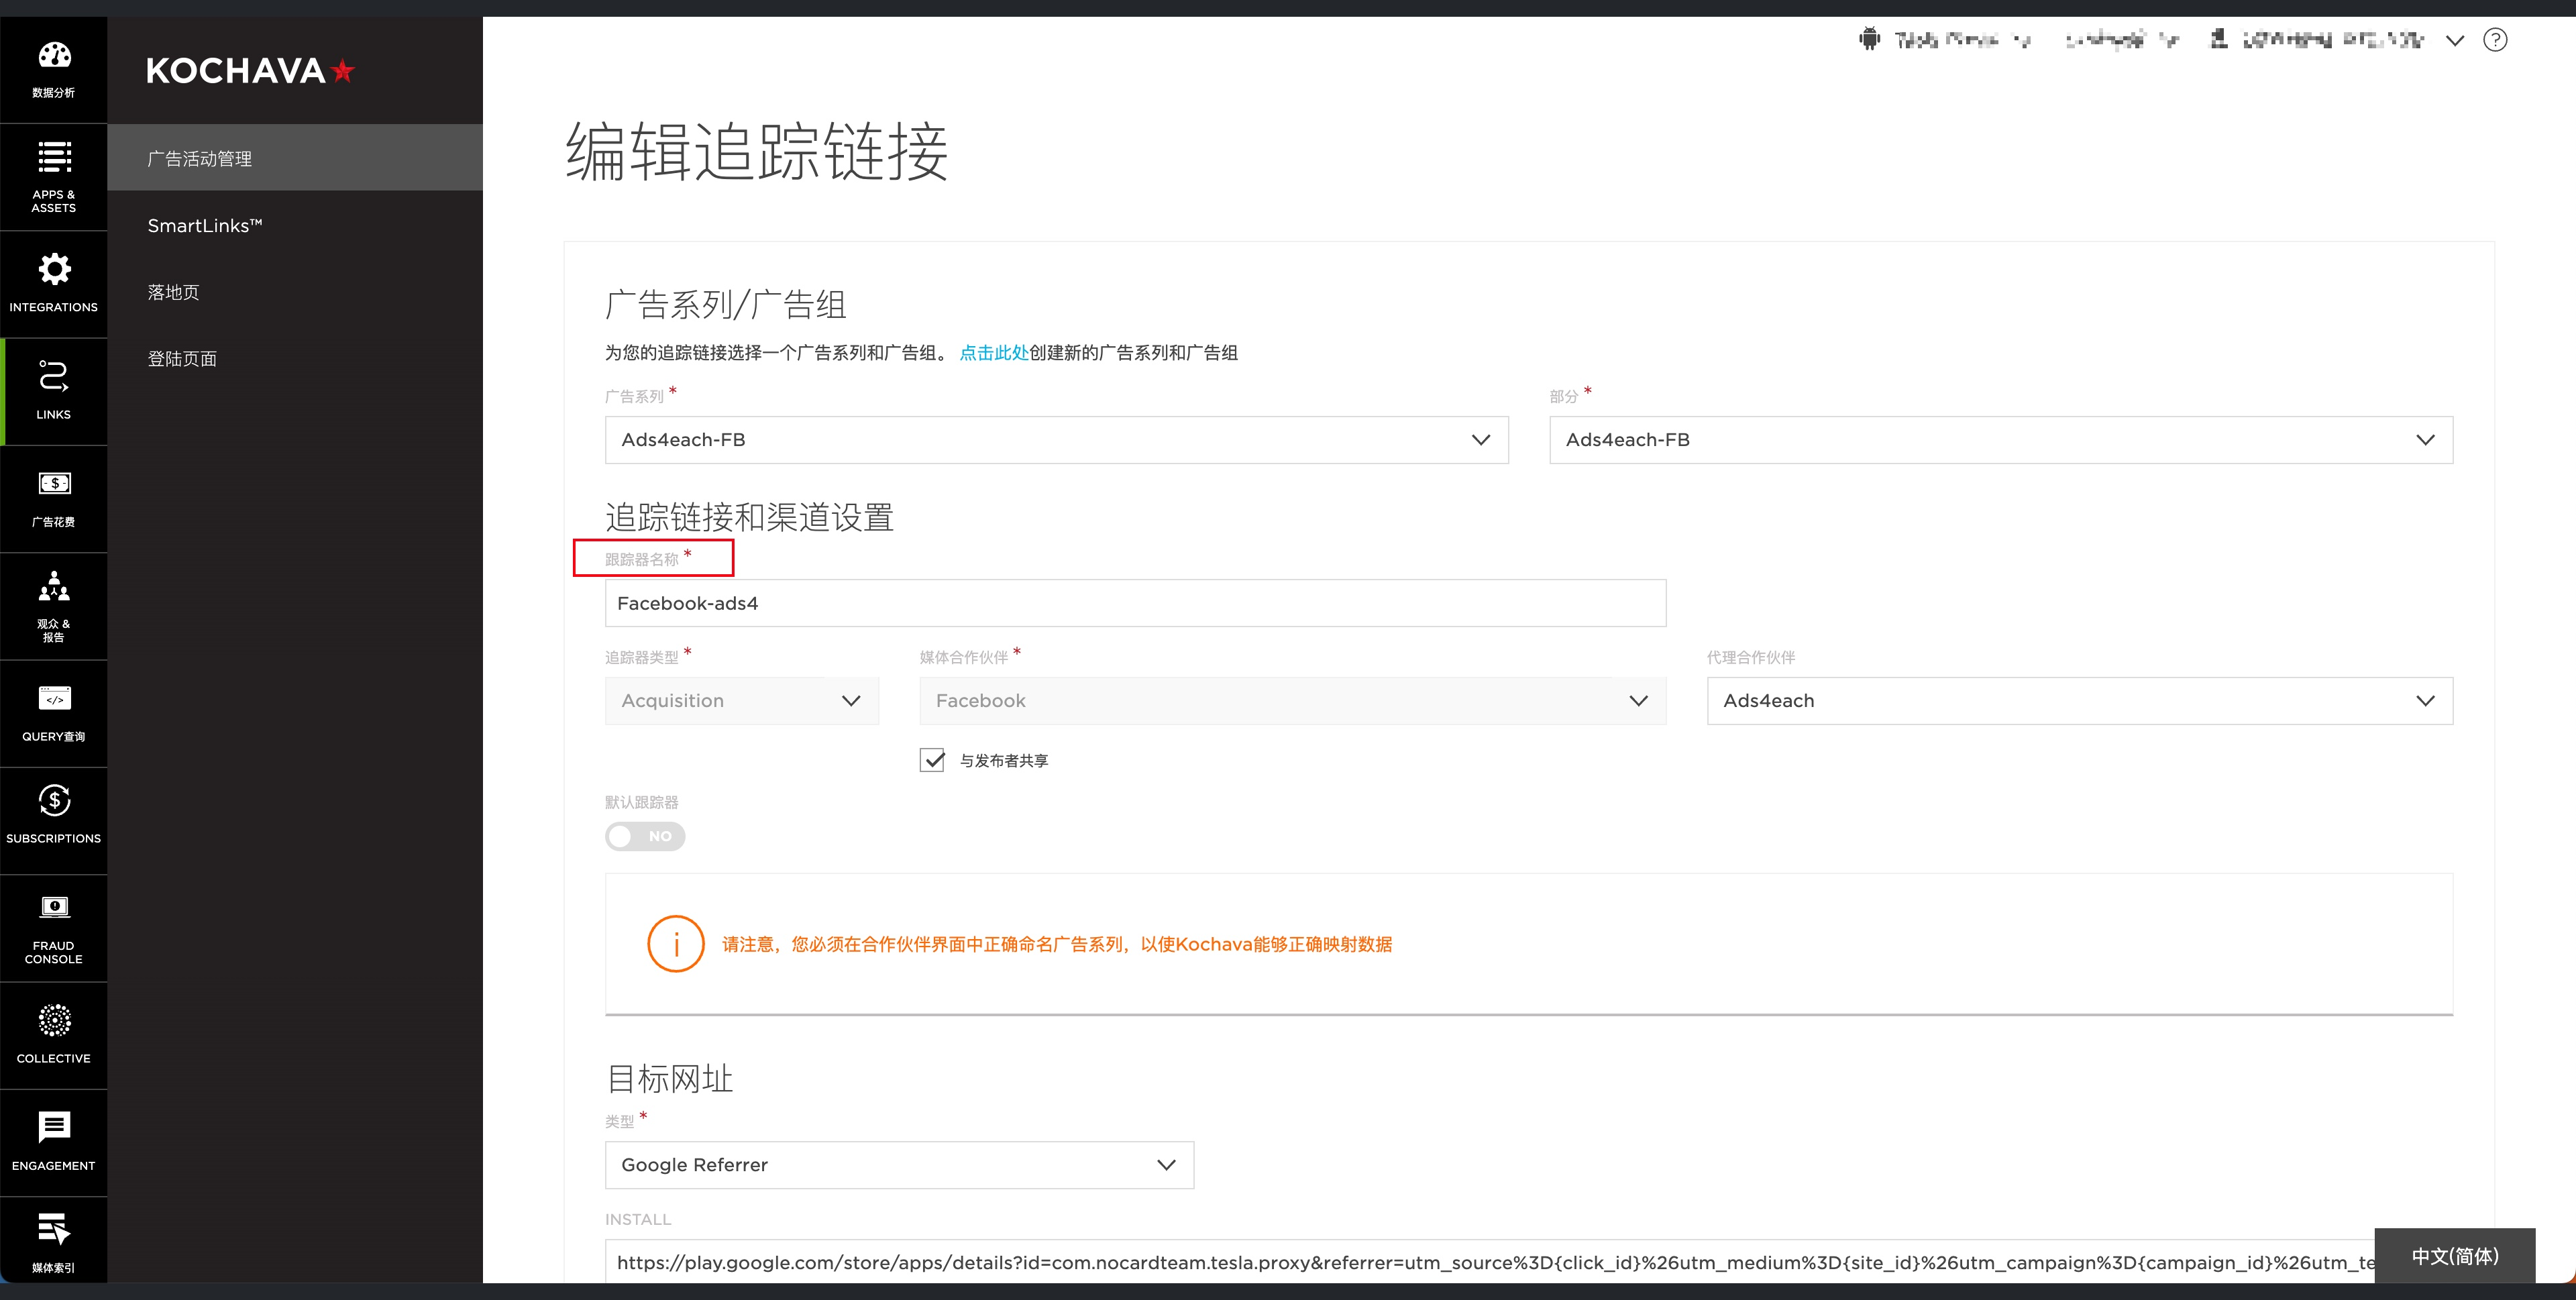2576x1300 pixels.
Task: Click the orange Kochava mapping notice text
Action: [1057, 944]
